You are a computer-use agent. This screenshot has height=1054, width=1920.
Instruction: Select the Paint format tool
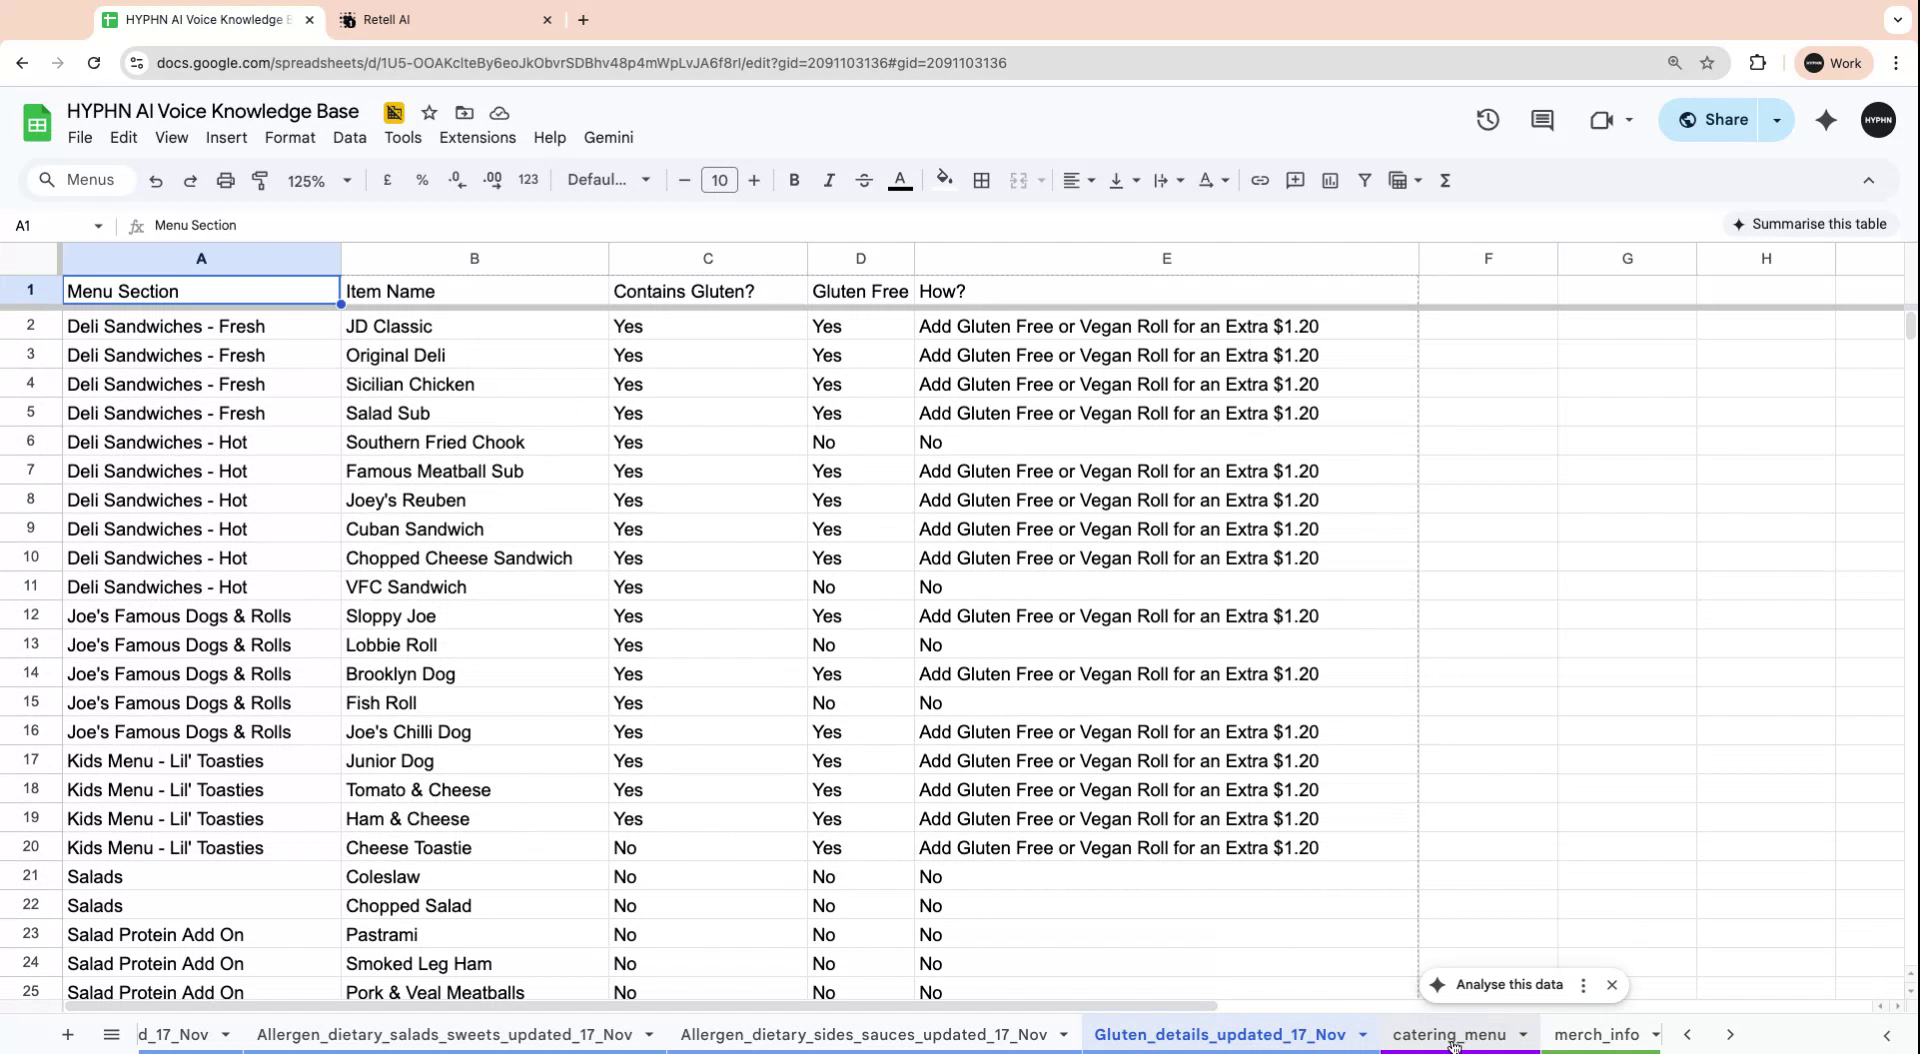(x=260, y=180)
